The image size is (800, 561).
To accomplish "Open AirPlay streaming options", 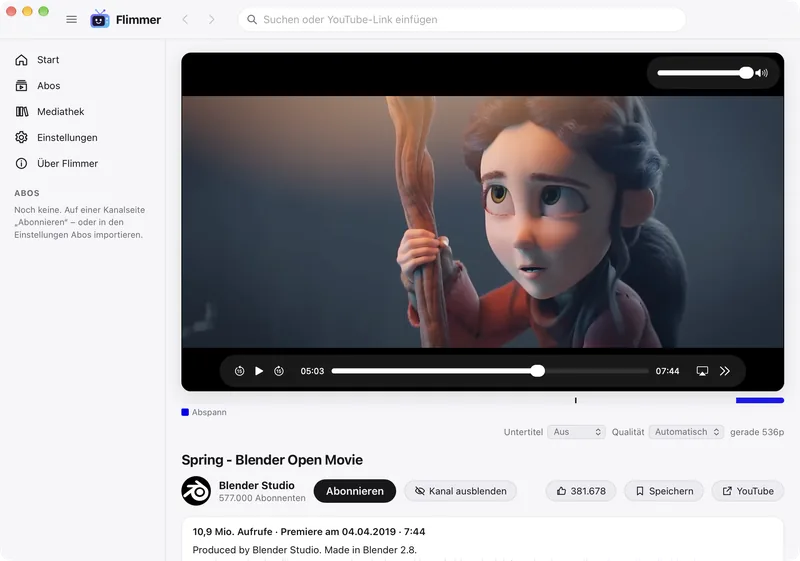I will coord(703,371).
